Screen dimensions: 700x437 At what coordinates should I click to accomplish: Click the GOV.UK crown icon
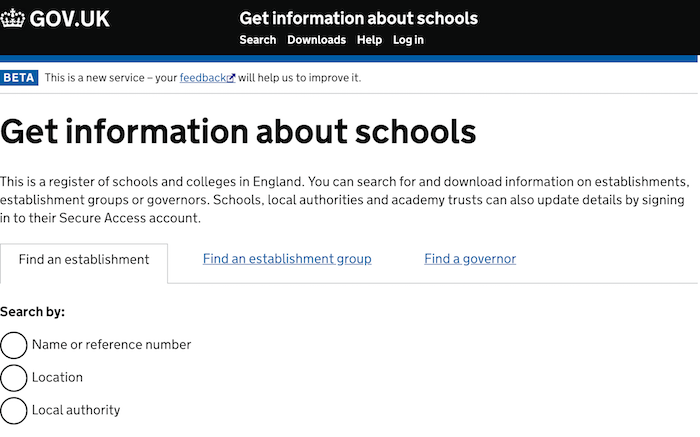[x=14, y=18]
